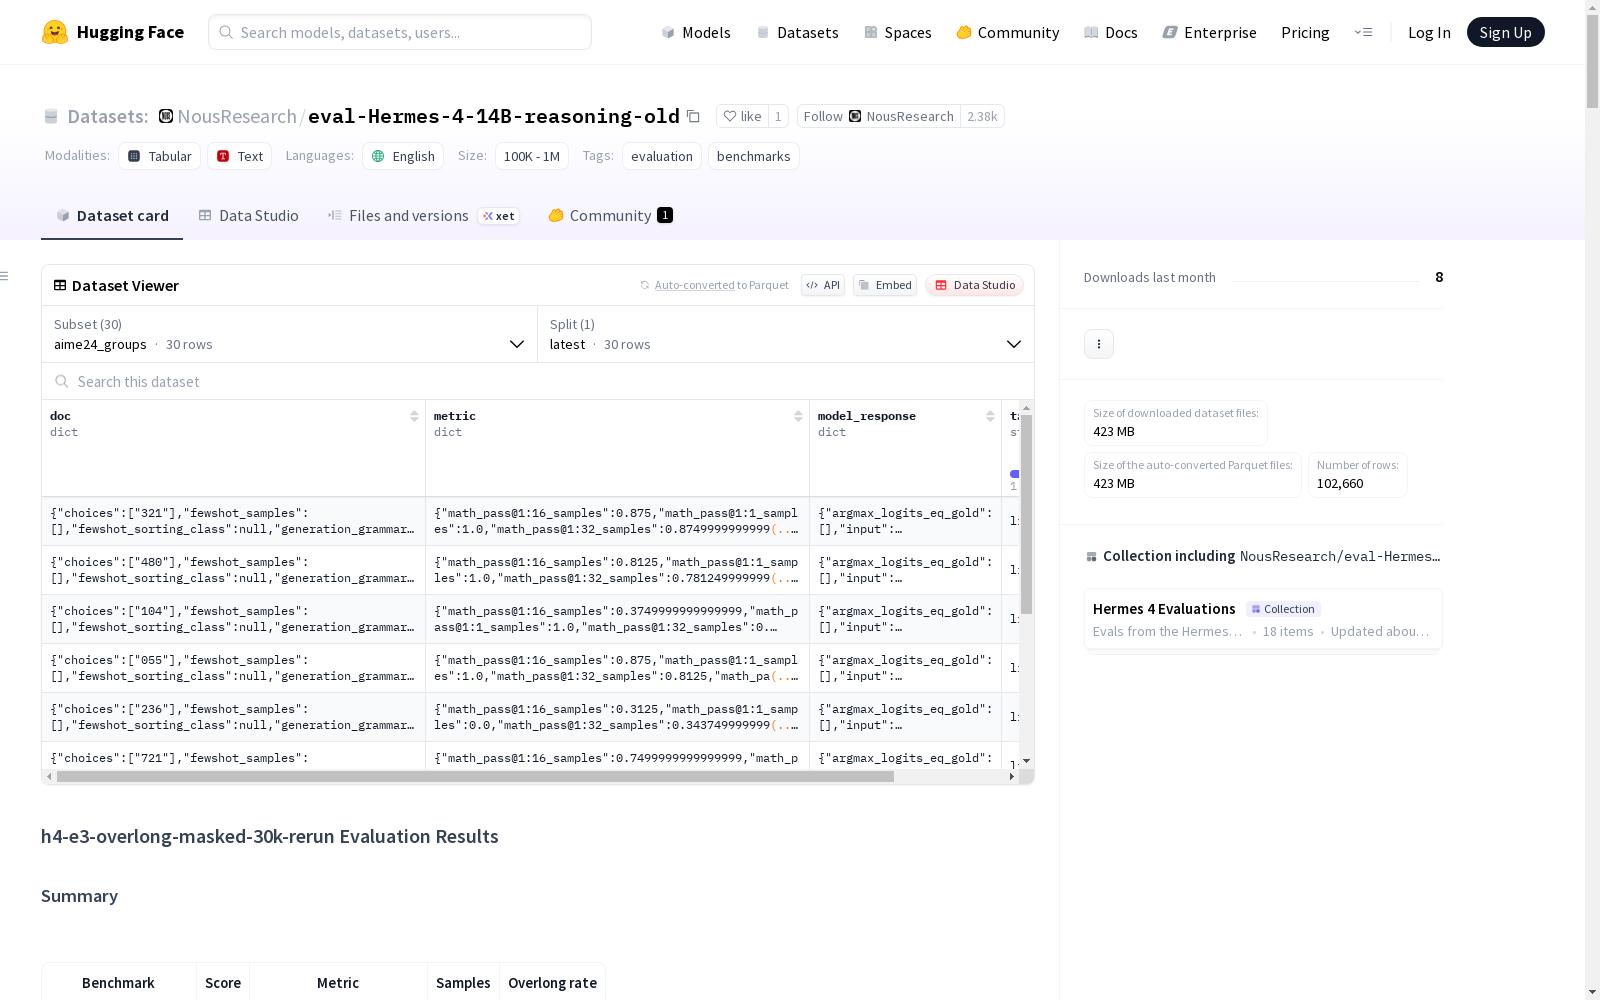Open Enterprise in top navigation

(x=1209, y=32)
